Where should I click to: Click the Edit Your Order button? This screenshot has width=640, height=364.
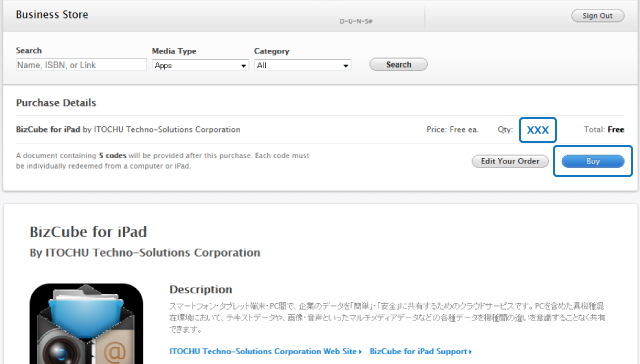point(510,161)
